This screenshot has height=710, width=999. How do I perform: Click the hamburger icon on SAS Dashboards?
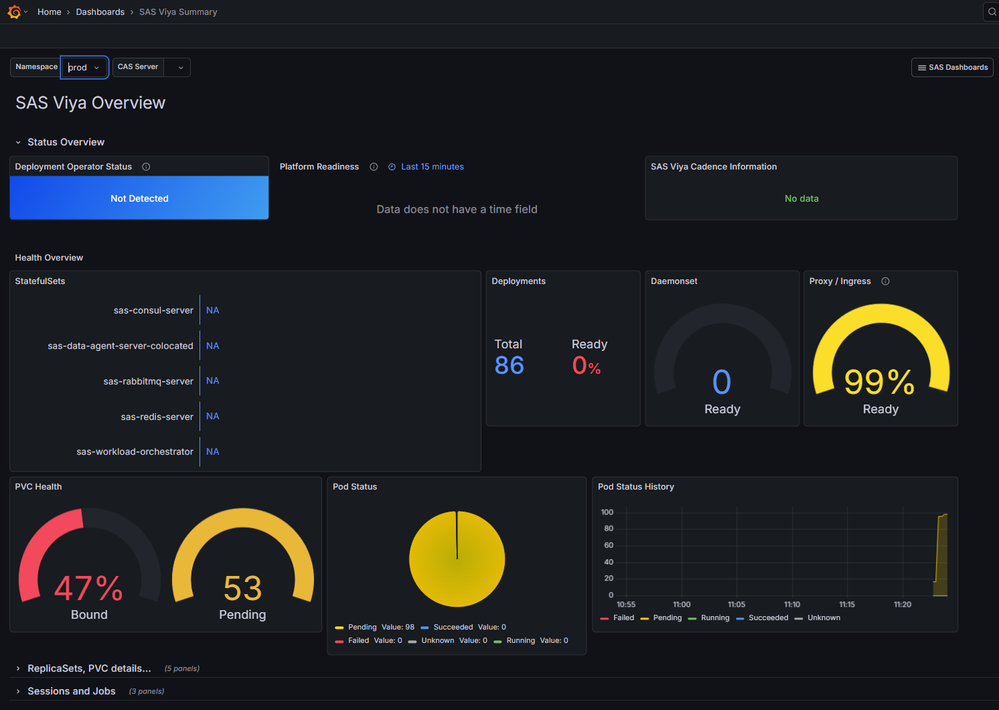click(x=921, y=68)
